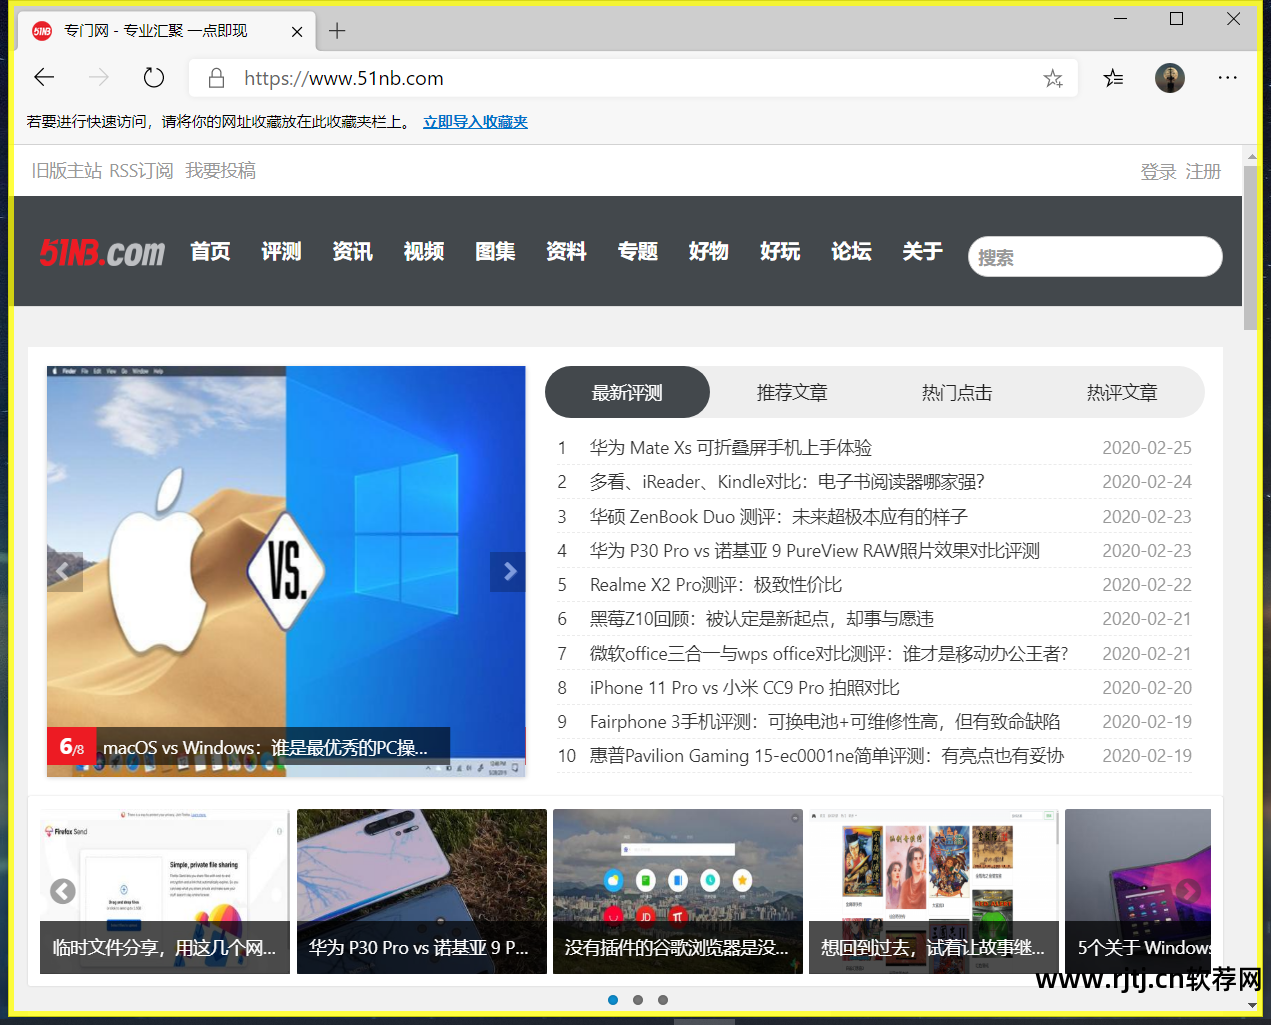Viewport: 1271px width, 1025px height.
Task: Open article Fairphone 3手机评测
Action: 825,722
